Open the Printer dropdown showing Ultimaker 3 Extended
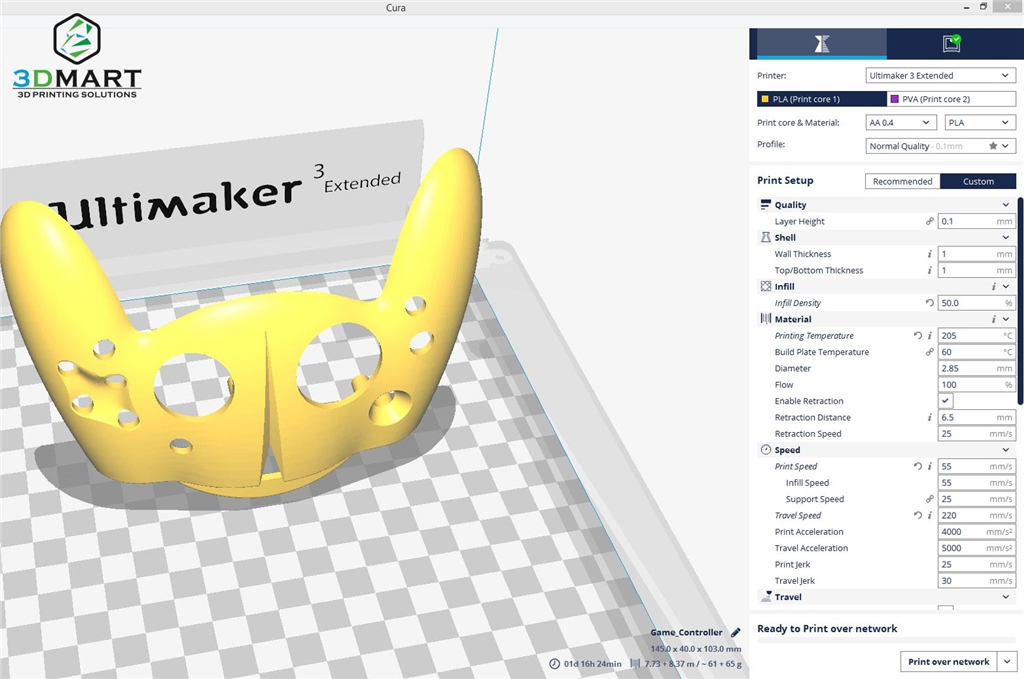Viewport: 1024px width, 679px height. click(940, 75)
